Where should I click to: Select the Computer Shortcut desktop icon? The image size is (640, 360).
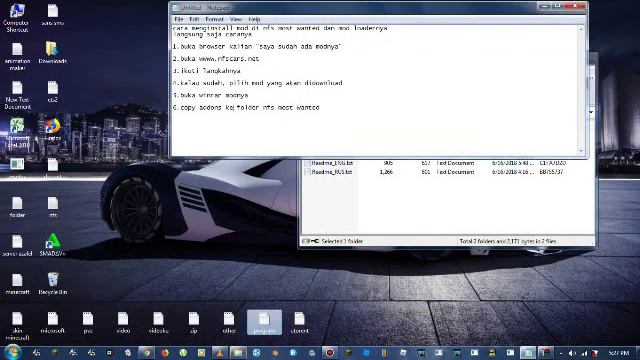[x=16, y=18]
